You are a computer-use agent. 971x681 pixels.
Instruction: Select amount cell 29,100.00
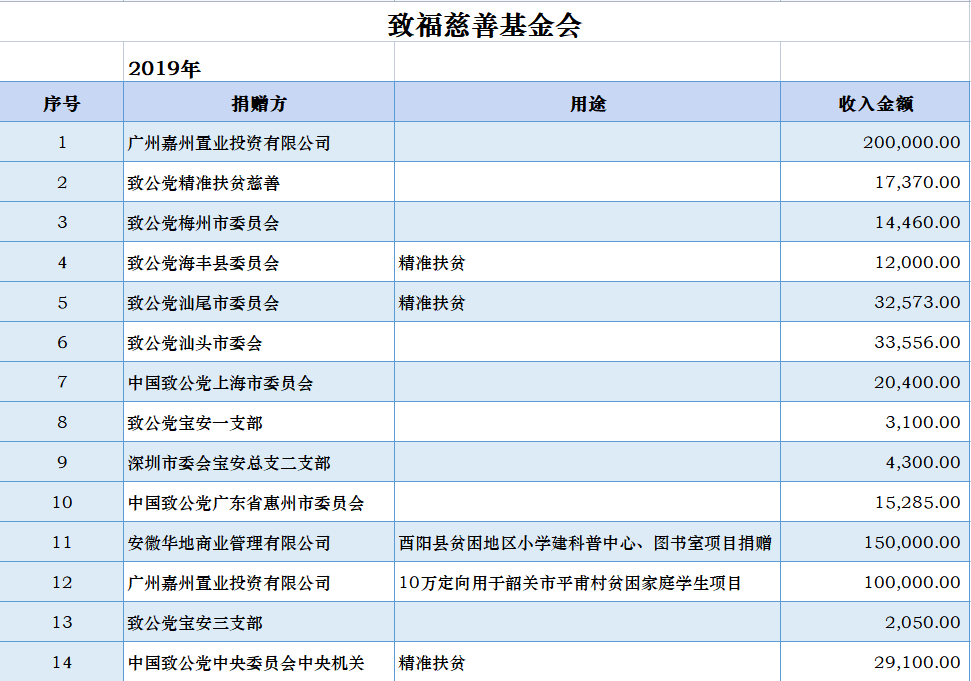tap(875, 662)
